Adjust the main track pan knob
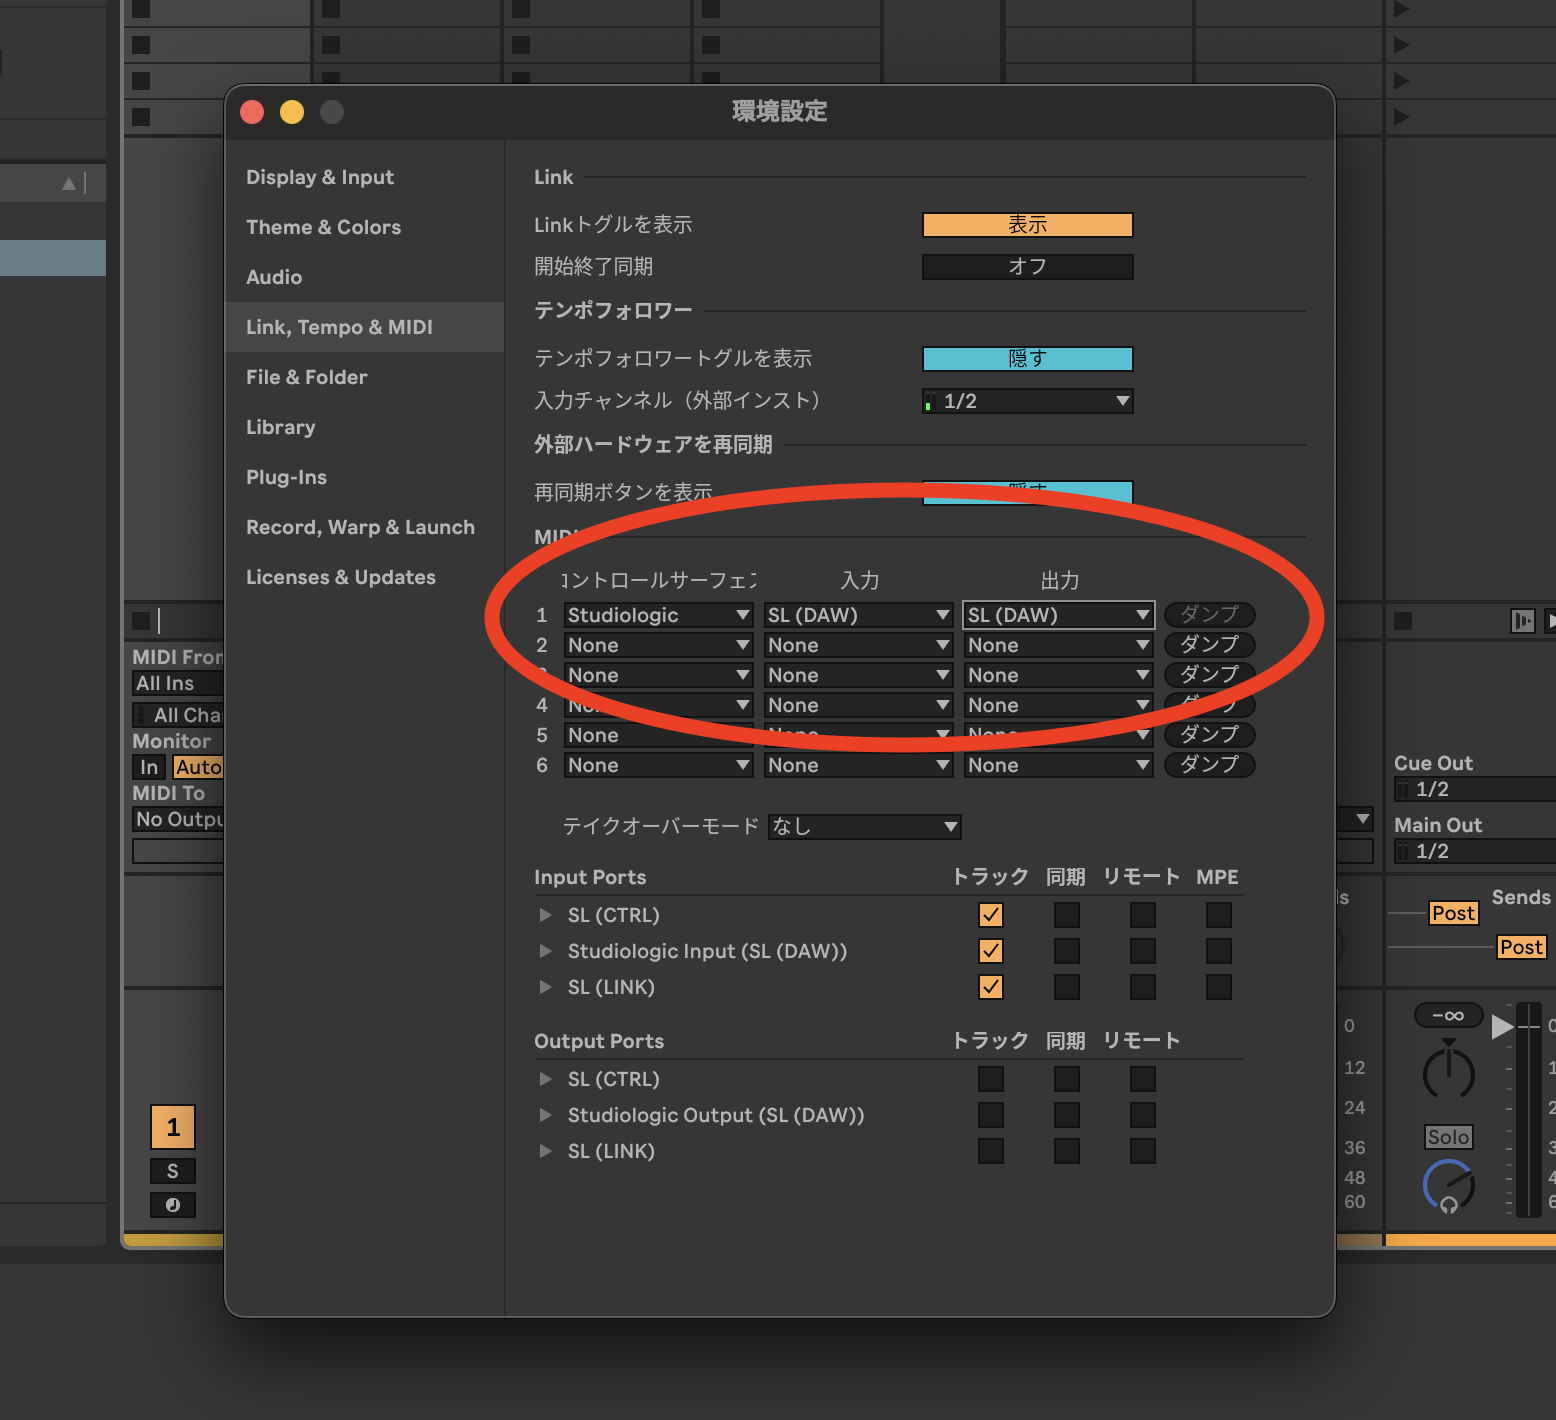 [1448, 1073]
